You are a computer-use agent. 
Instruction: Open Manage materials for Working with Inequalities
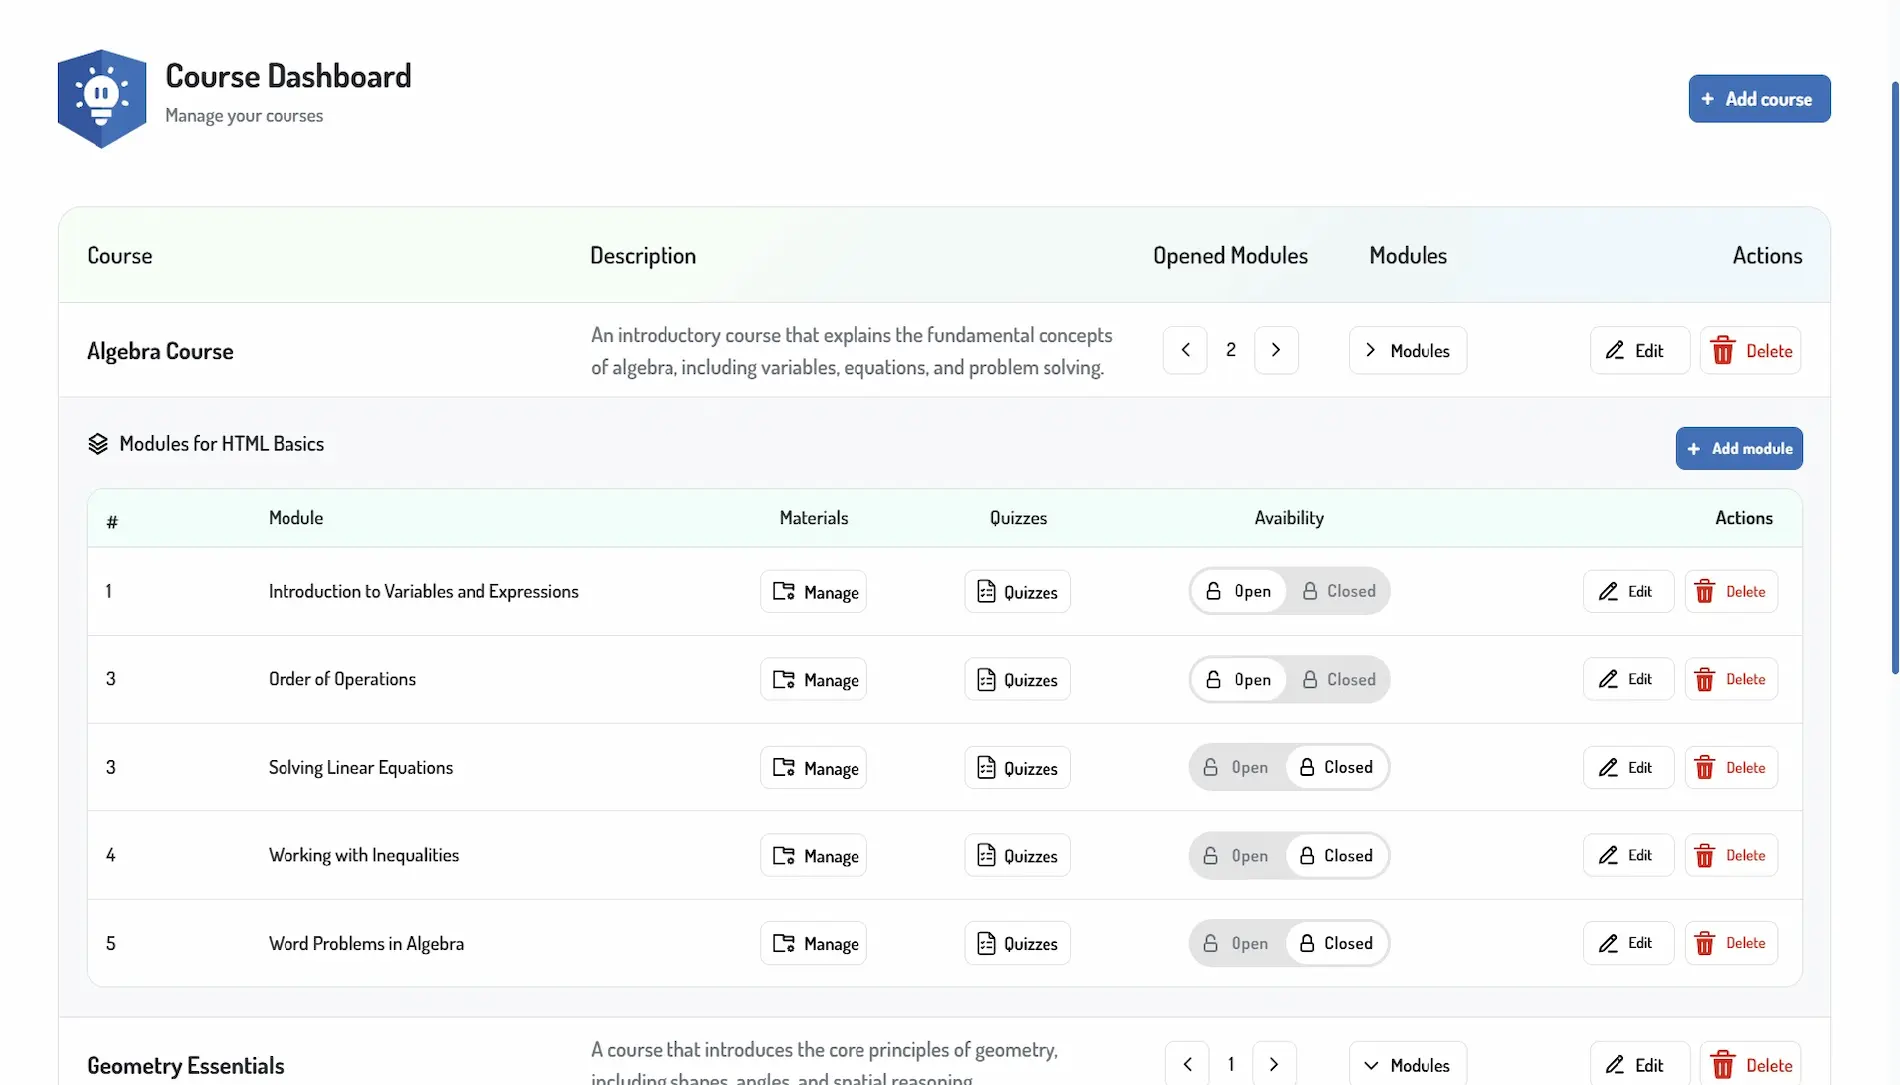(x=813, y=855)
